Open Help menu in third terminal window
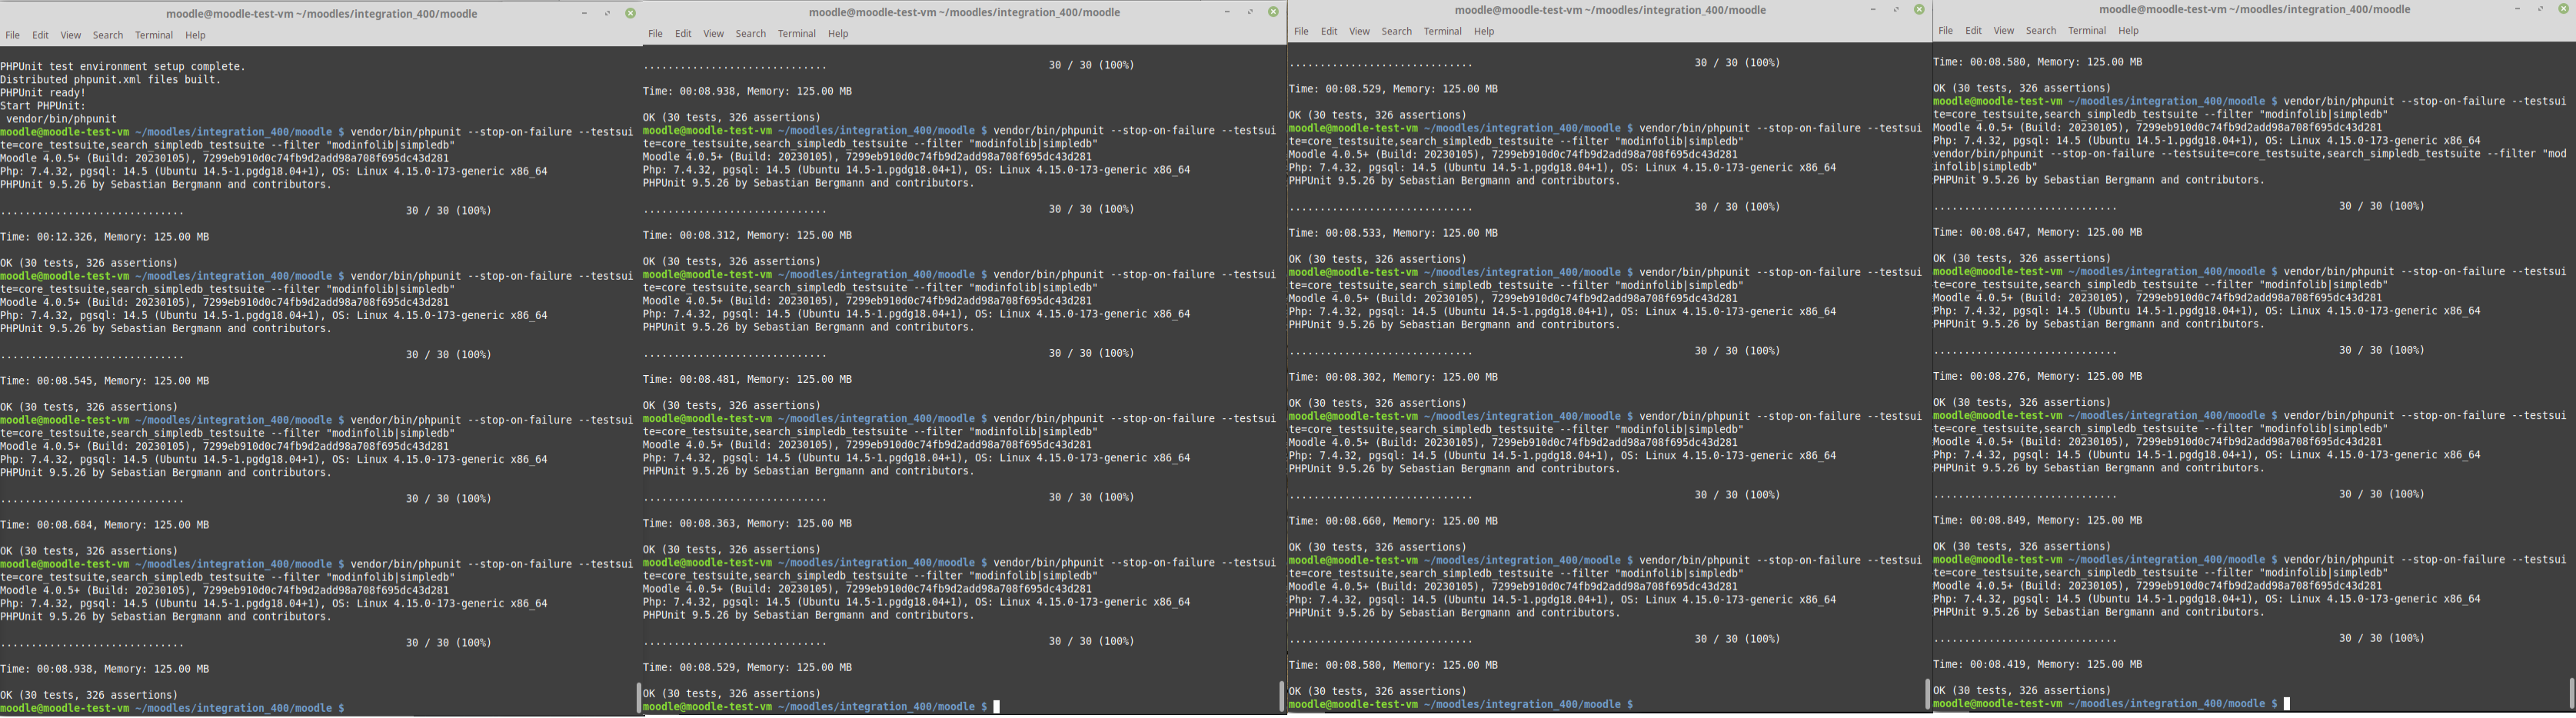This screenshot has height=718, width=2576. (1485, 32)
